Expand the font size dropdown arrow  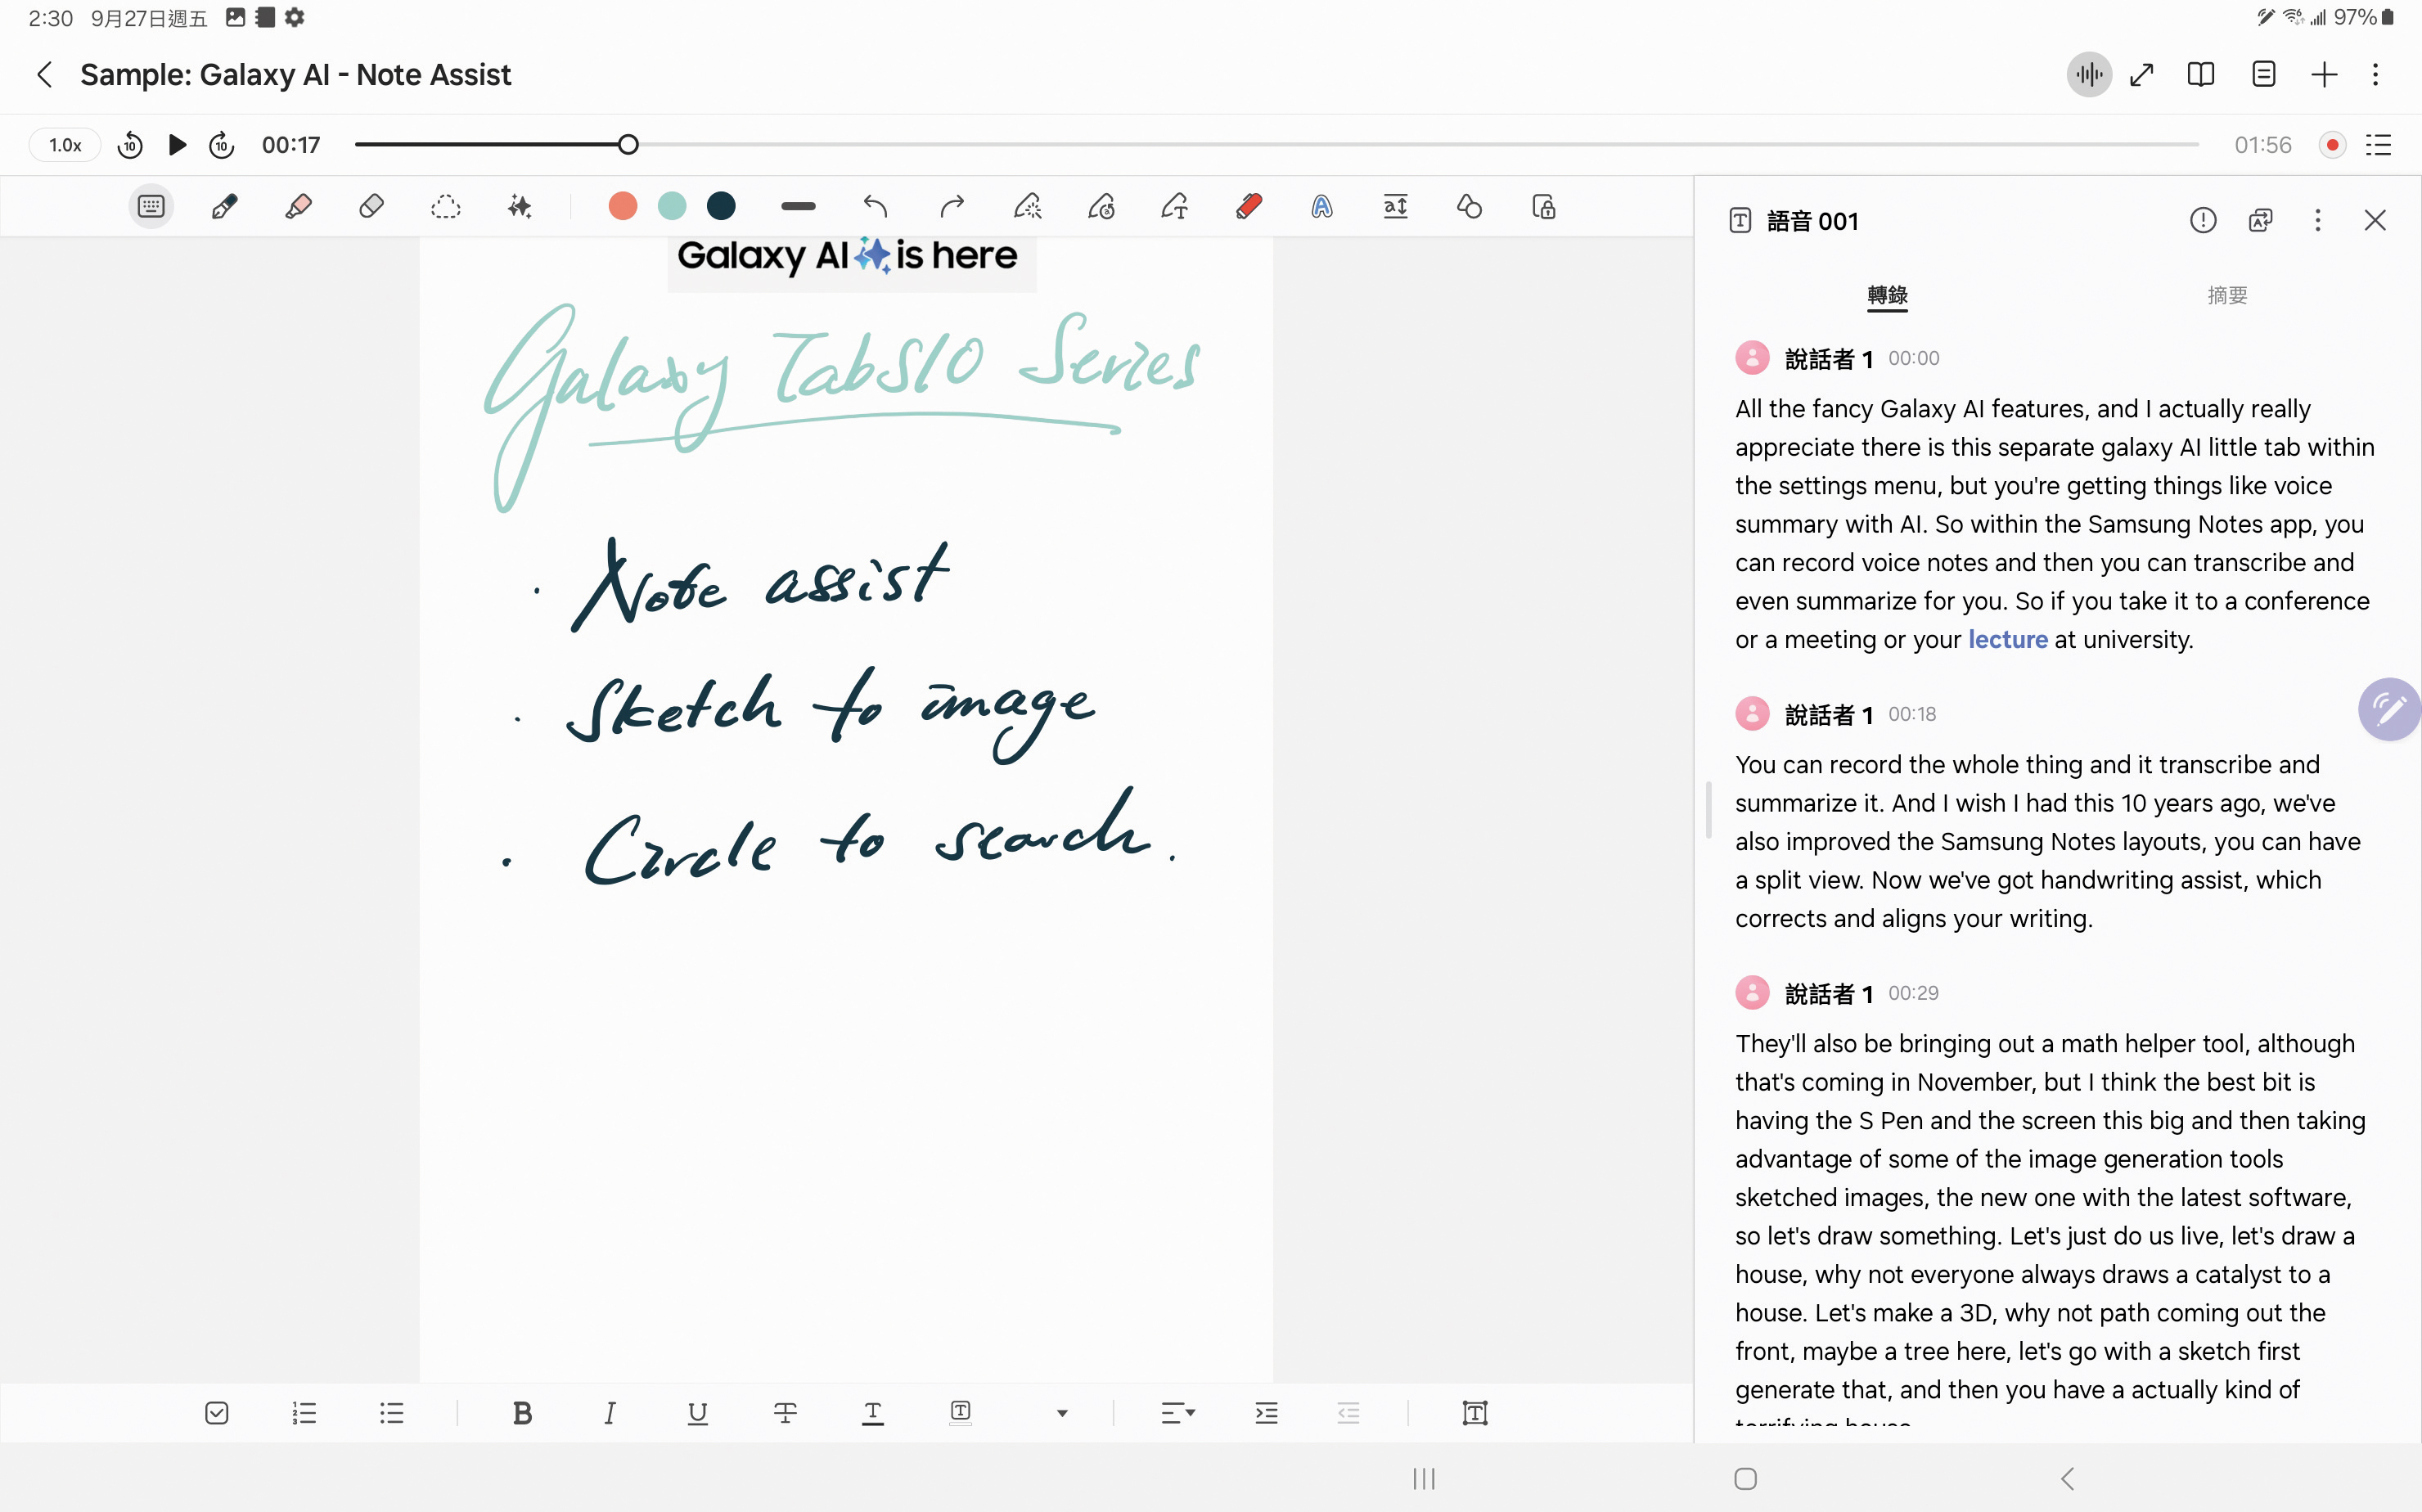click(x=1062, y=1412)
